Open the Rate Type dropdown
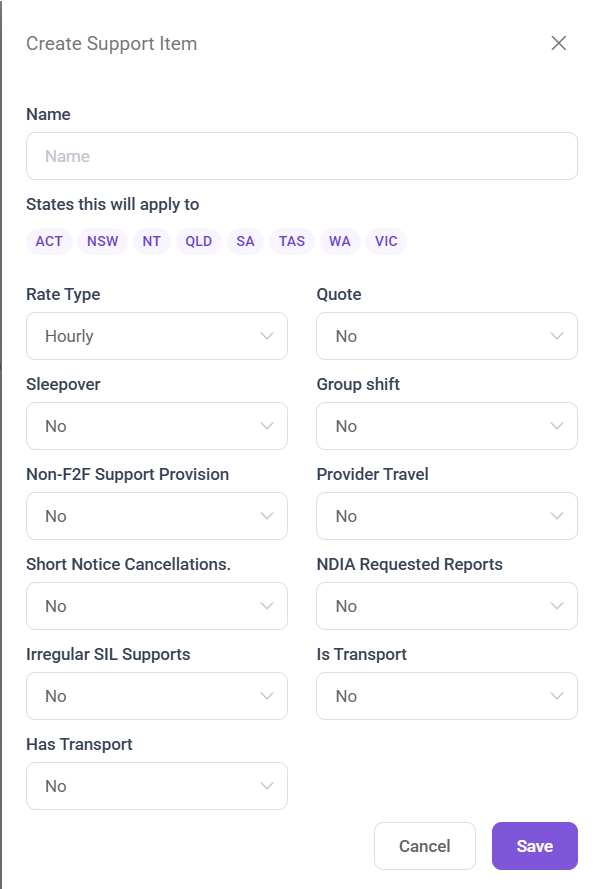This screenshot has height=889, width=601. (x=157, y=336)
